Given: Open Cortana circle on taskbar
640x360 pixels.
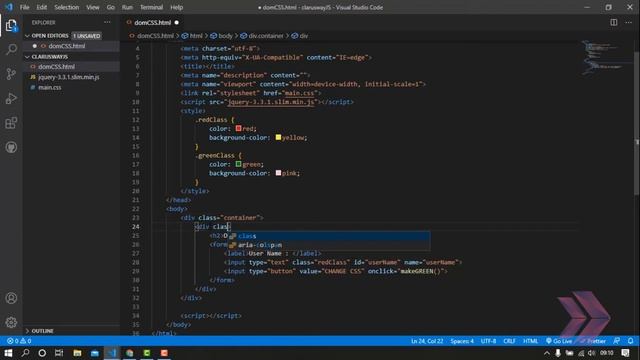Looking at the screenshot, I should tap(42, 353).
